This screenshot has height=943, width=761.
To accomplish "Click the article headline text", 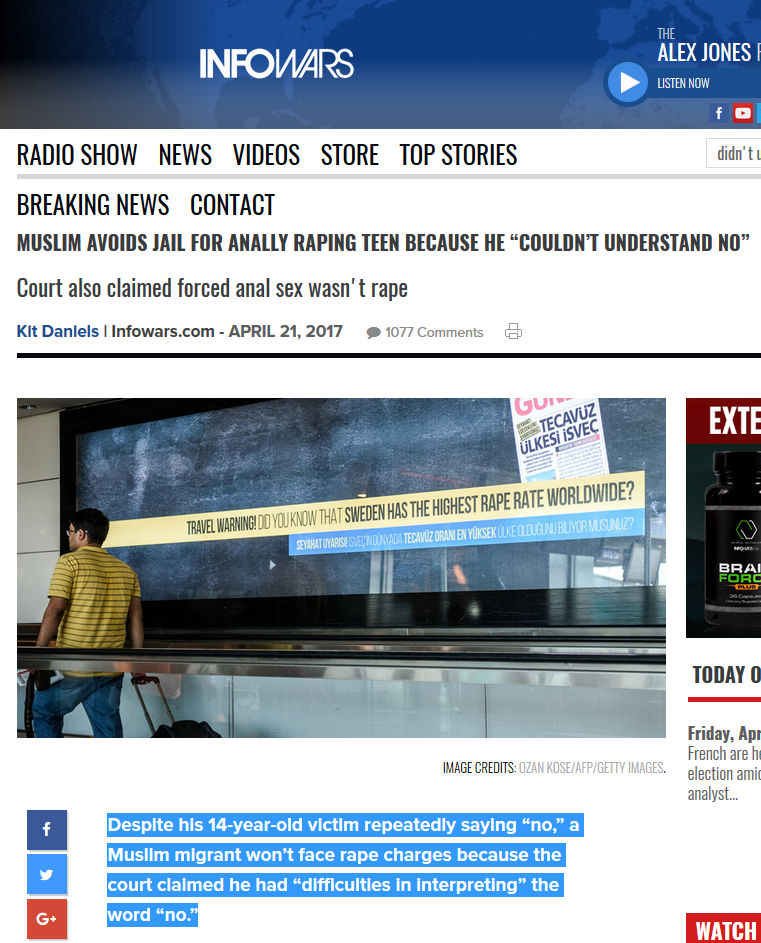I will (383, 243).
